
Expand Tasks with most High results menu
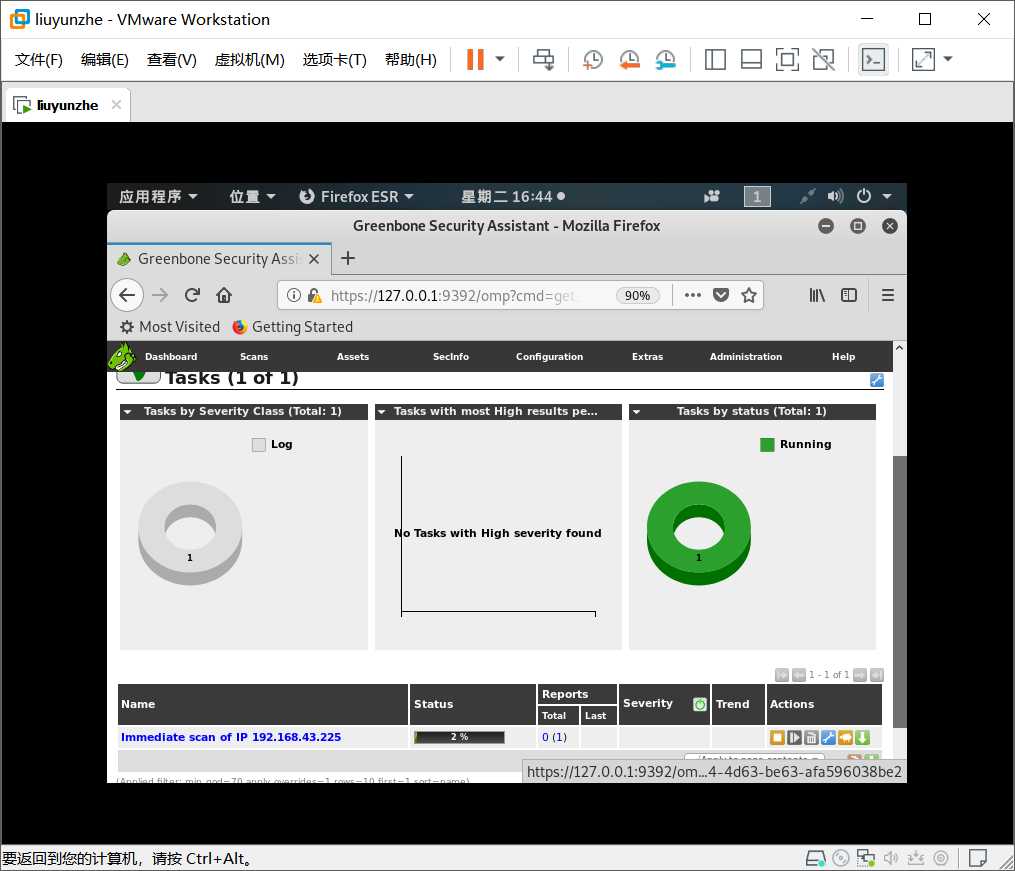(x=382, y=412)
